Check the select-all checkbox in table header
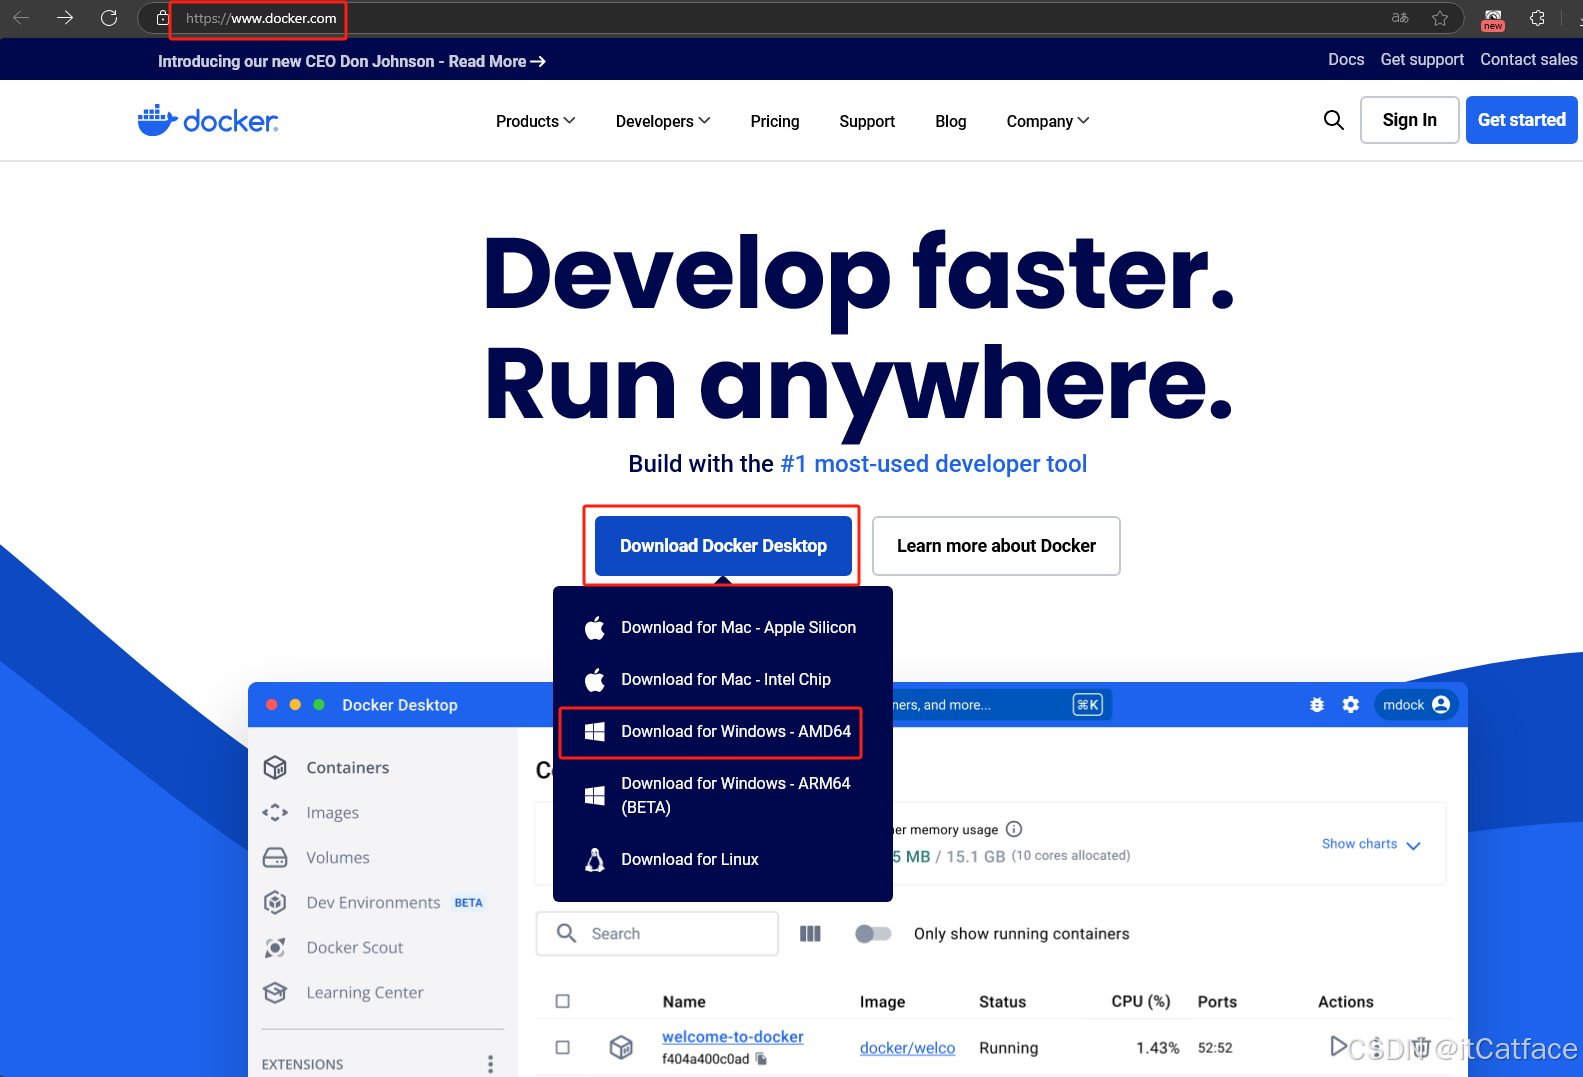The image size is (1583, 1077). [x=563, y=1001]
